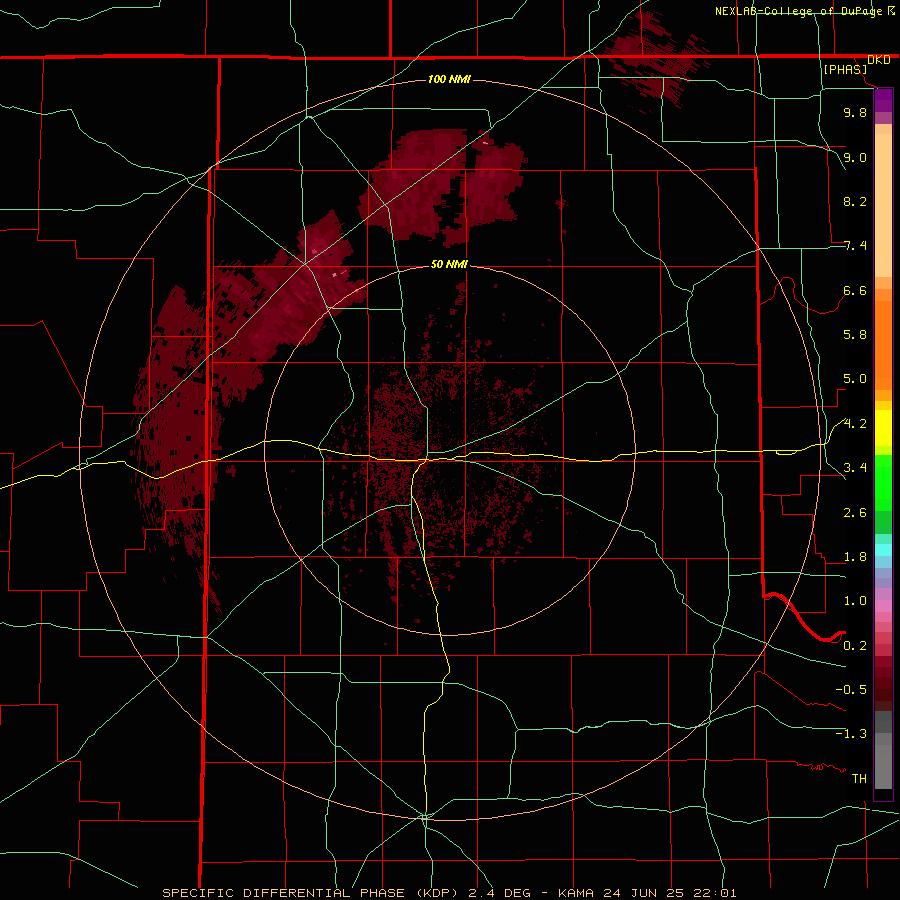This screenshot has width=900, height=900.
Task: Click the 9.0 legend value
Action: click(x=855, y=157)
